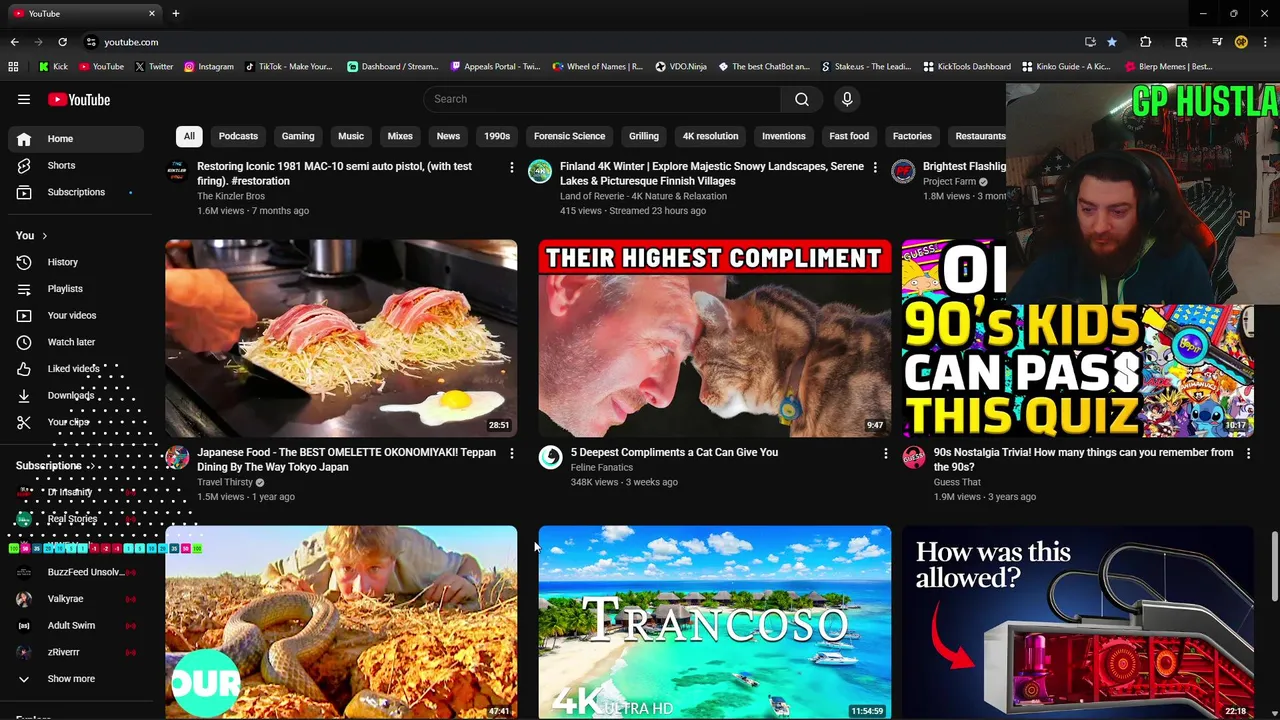Open the Chrome apps grid shortcut
The height and width of the screenshot is (720, 1280).
13,67
